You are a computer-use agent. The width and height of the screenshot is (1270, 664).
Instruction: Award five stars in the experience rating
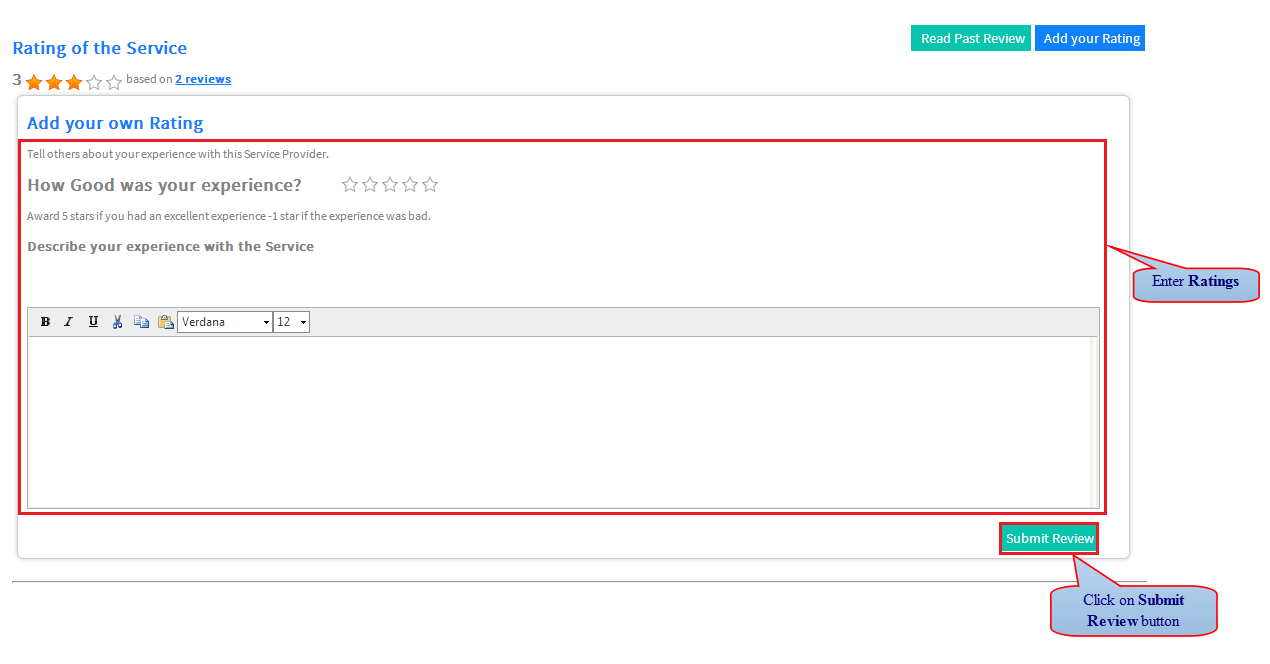430,184
